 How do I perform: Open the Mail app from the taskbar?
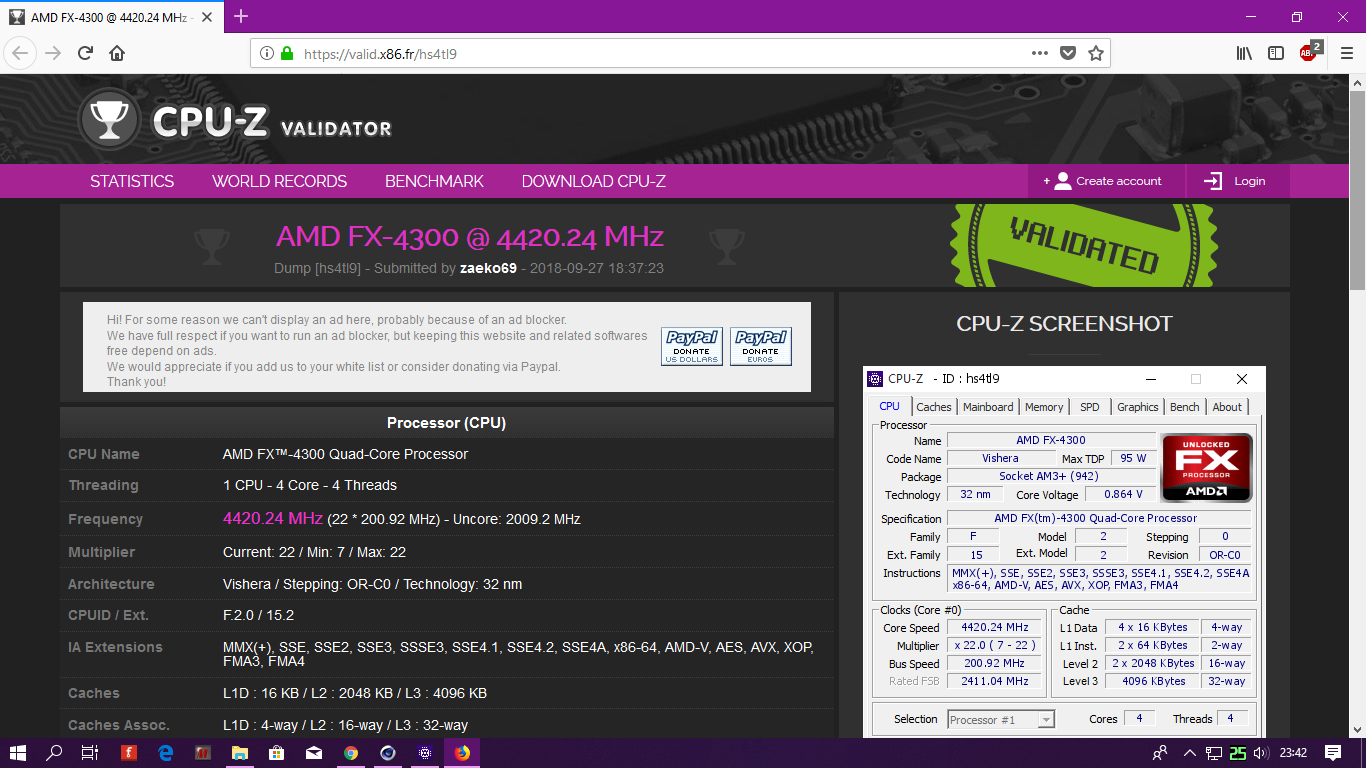coord(314,753)
